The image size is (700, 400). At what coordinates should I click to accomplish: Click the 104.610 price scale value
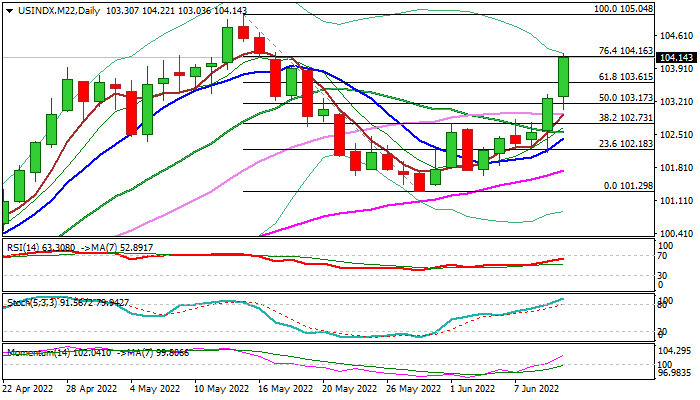click(674, 36)
